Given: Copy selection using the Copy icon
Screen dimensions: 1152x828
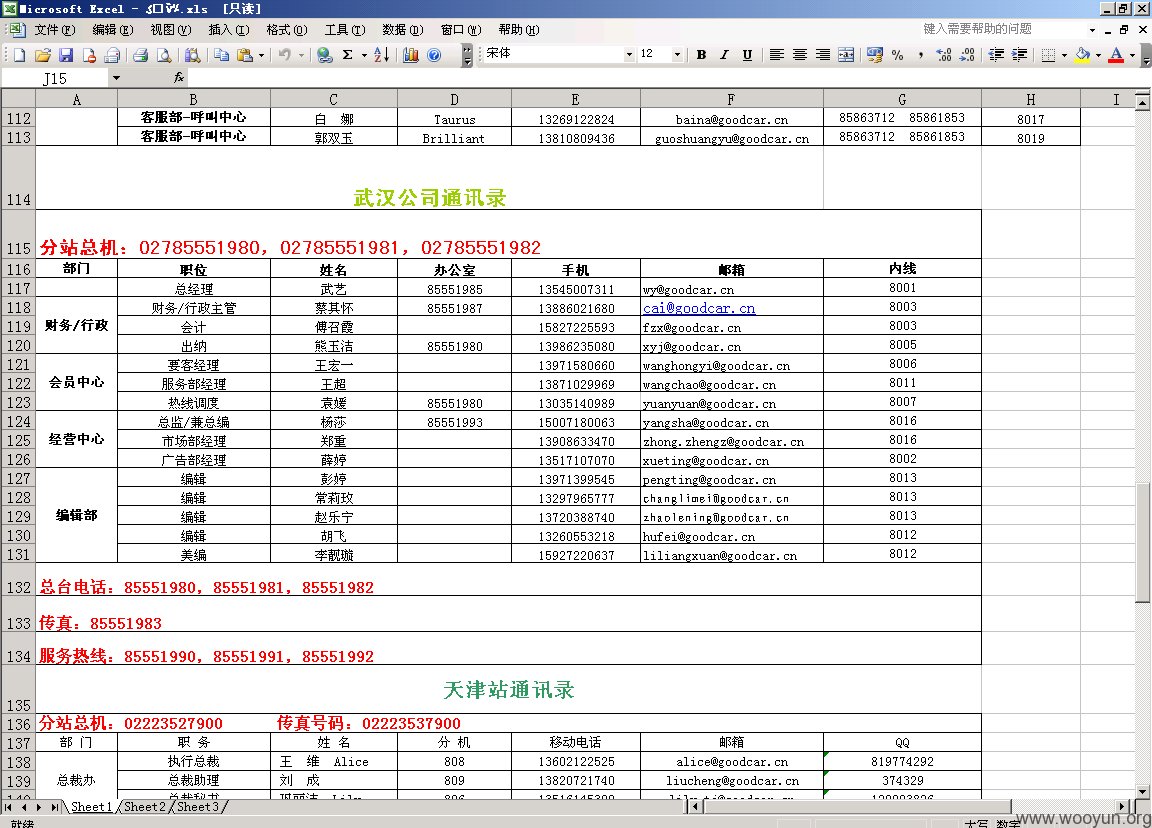Looking at the screenshot, I should click(221, 55).
